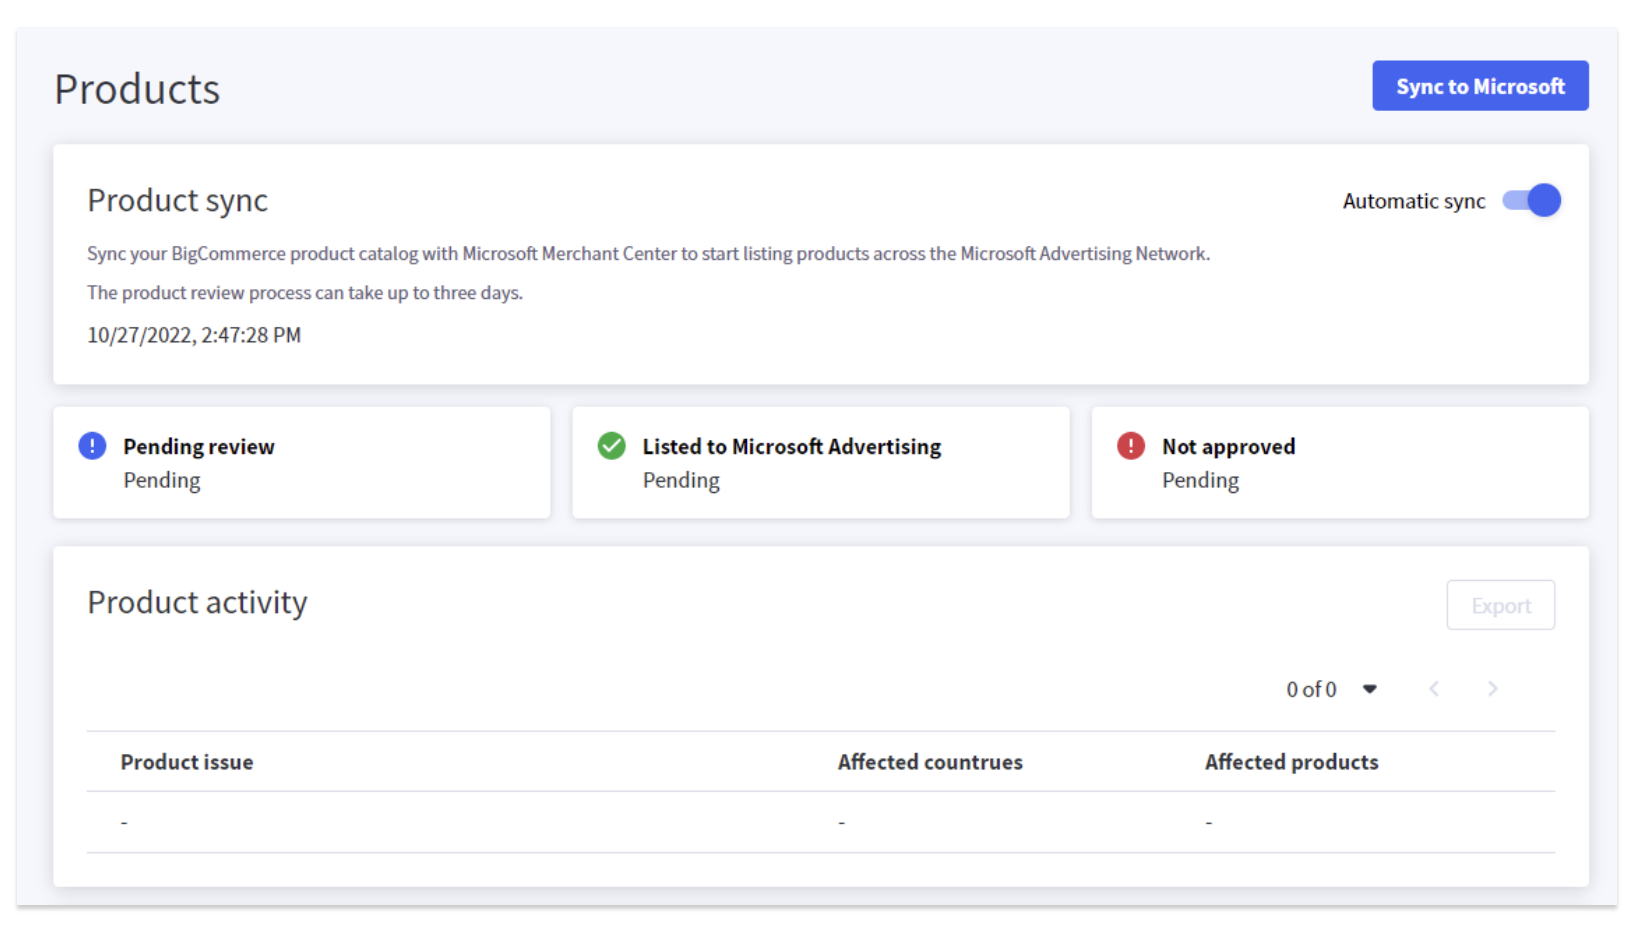
Task: Click Pending status under Listed to Microsoft Advertising
Action: pos(681,481)
